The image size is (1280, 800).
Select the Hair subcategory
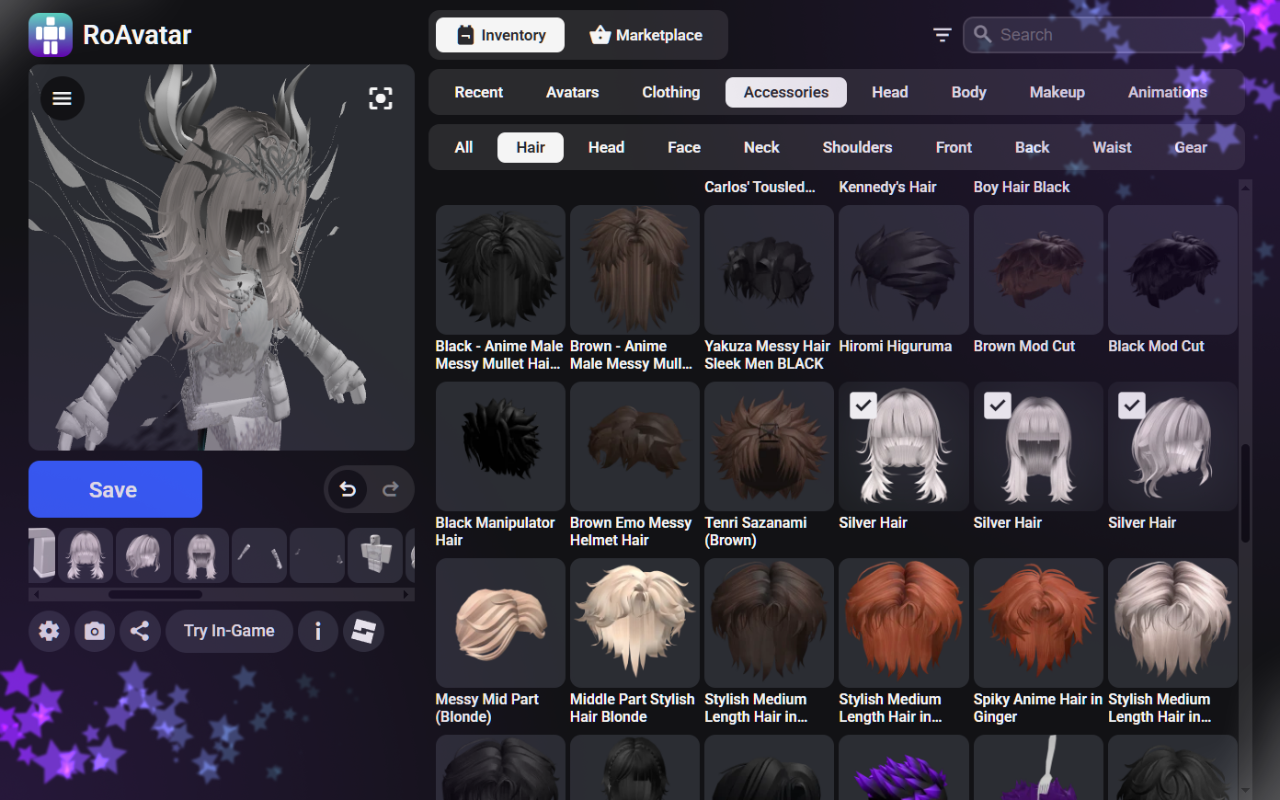[531, 147]
